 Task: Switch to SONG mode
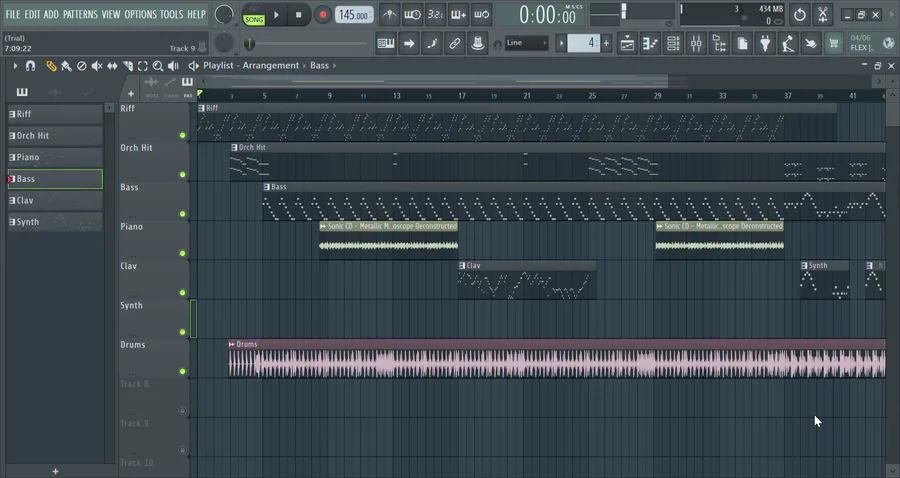[x=254, y=20]
